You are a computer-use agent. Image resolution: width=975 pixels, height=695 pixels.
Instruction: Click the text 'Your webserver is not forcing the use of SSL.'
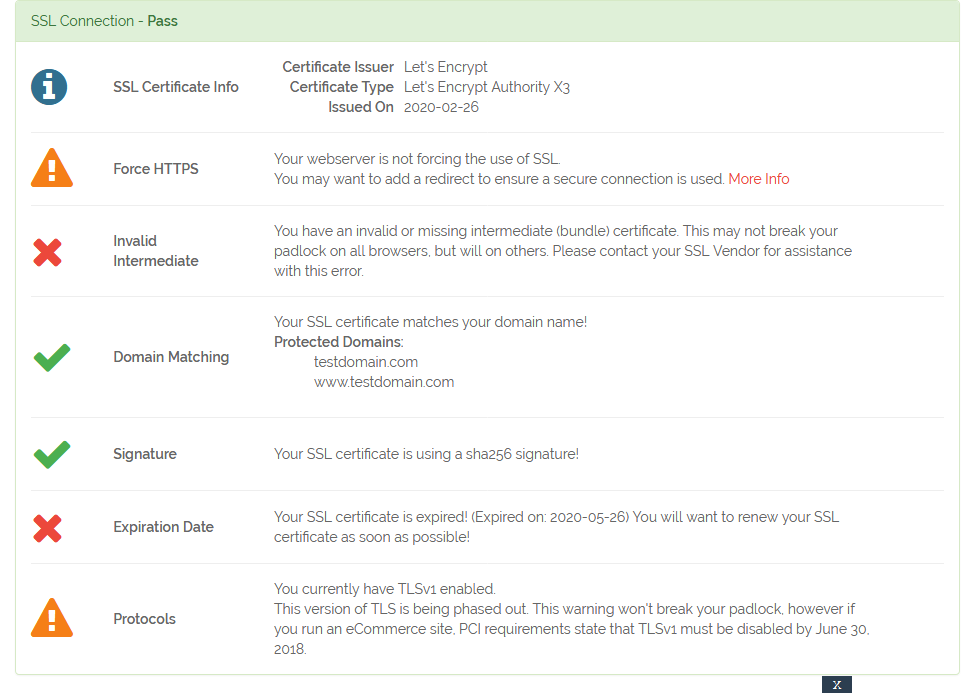tap(417, 159)
